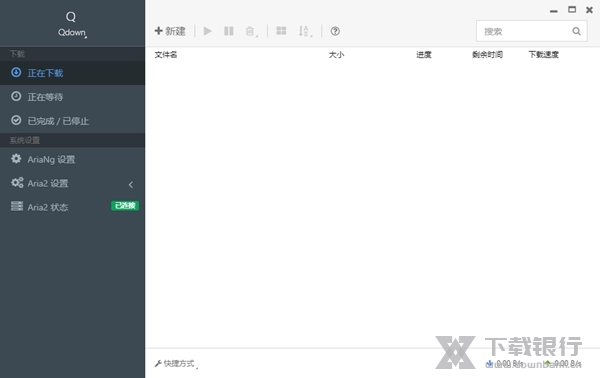The image size is (600, 378).
Task: Sort by 下载速度 column header
Action: [543, 55]
